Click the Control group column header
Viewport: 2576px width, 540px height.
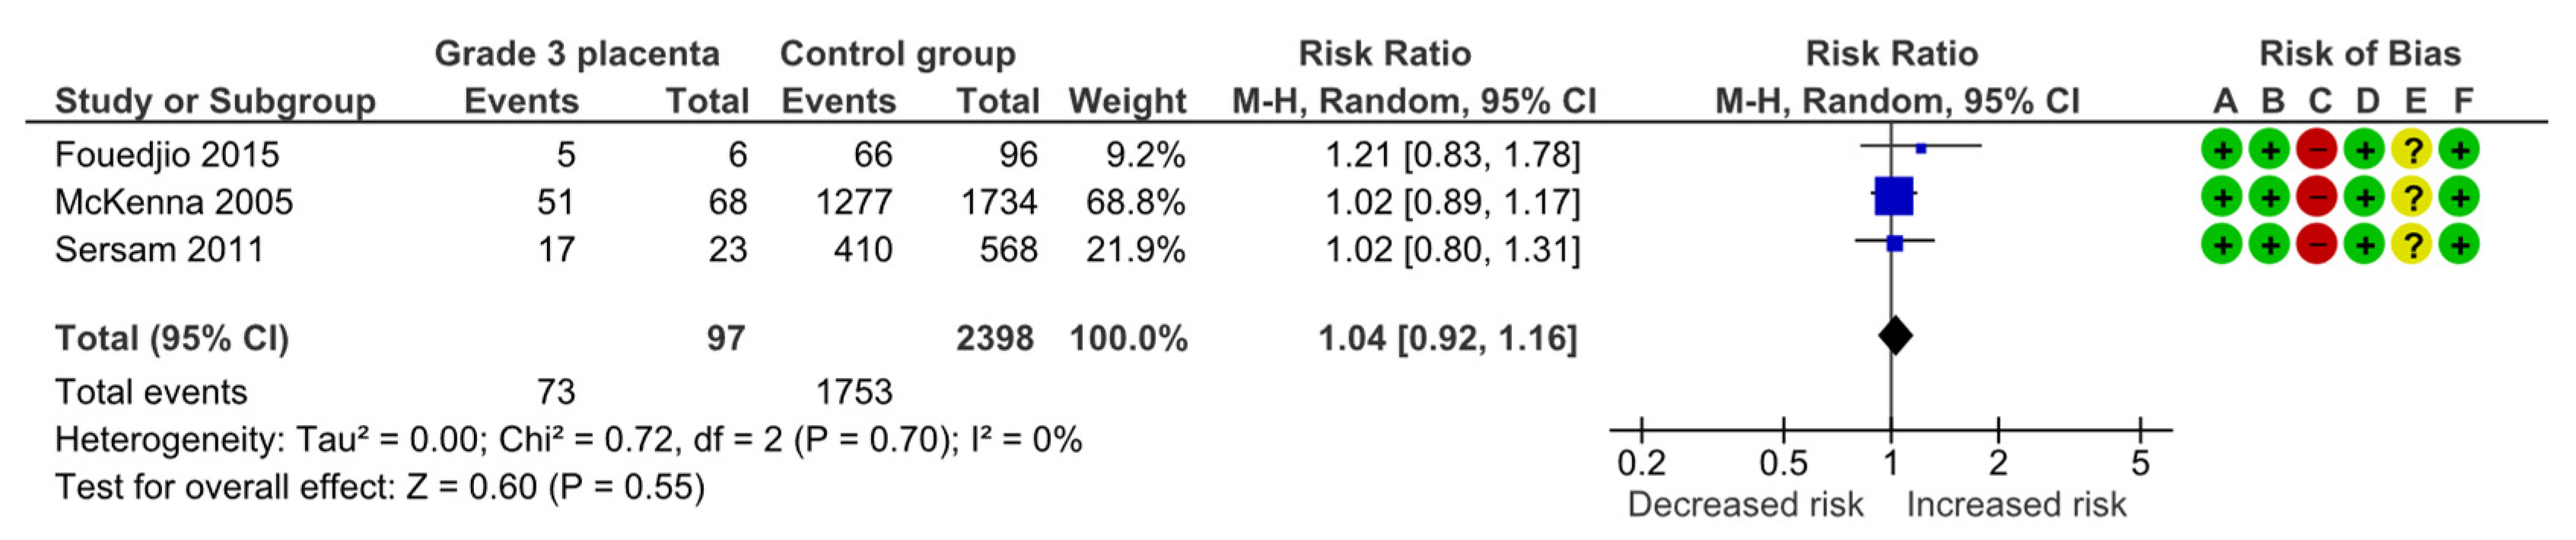point(897,54)
